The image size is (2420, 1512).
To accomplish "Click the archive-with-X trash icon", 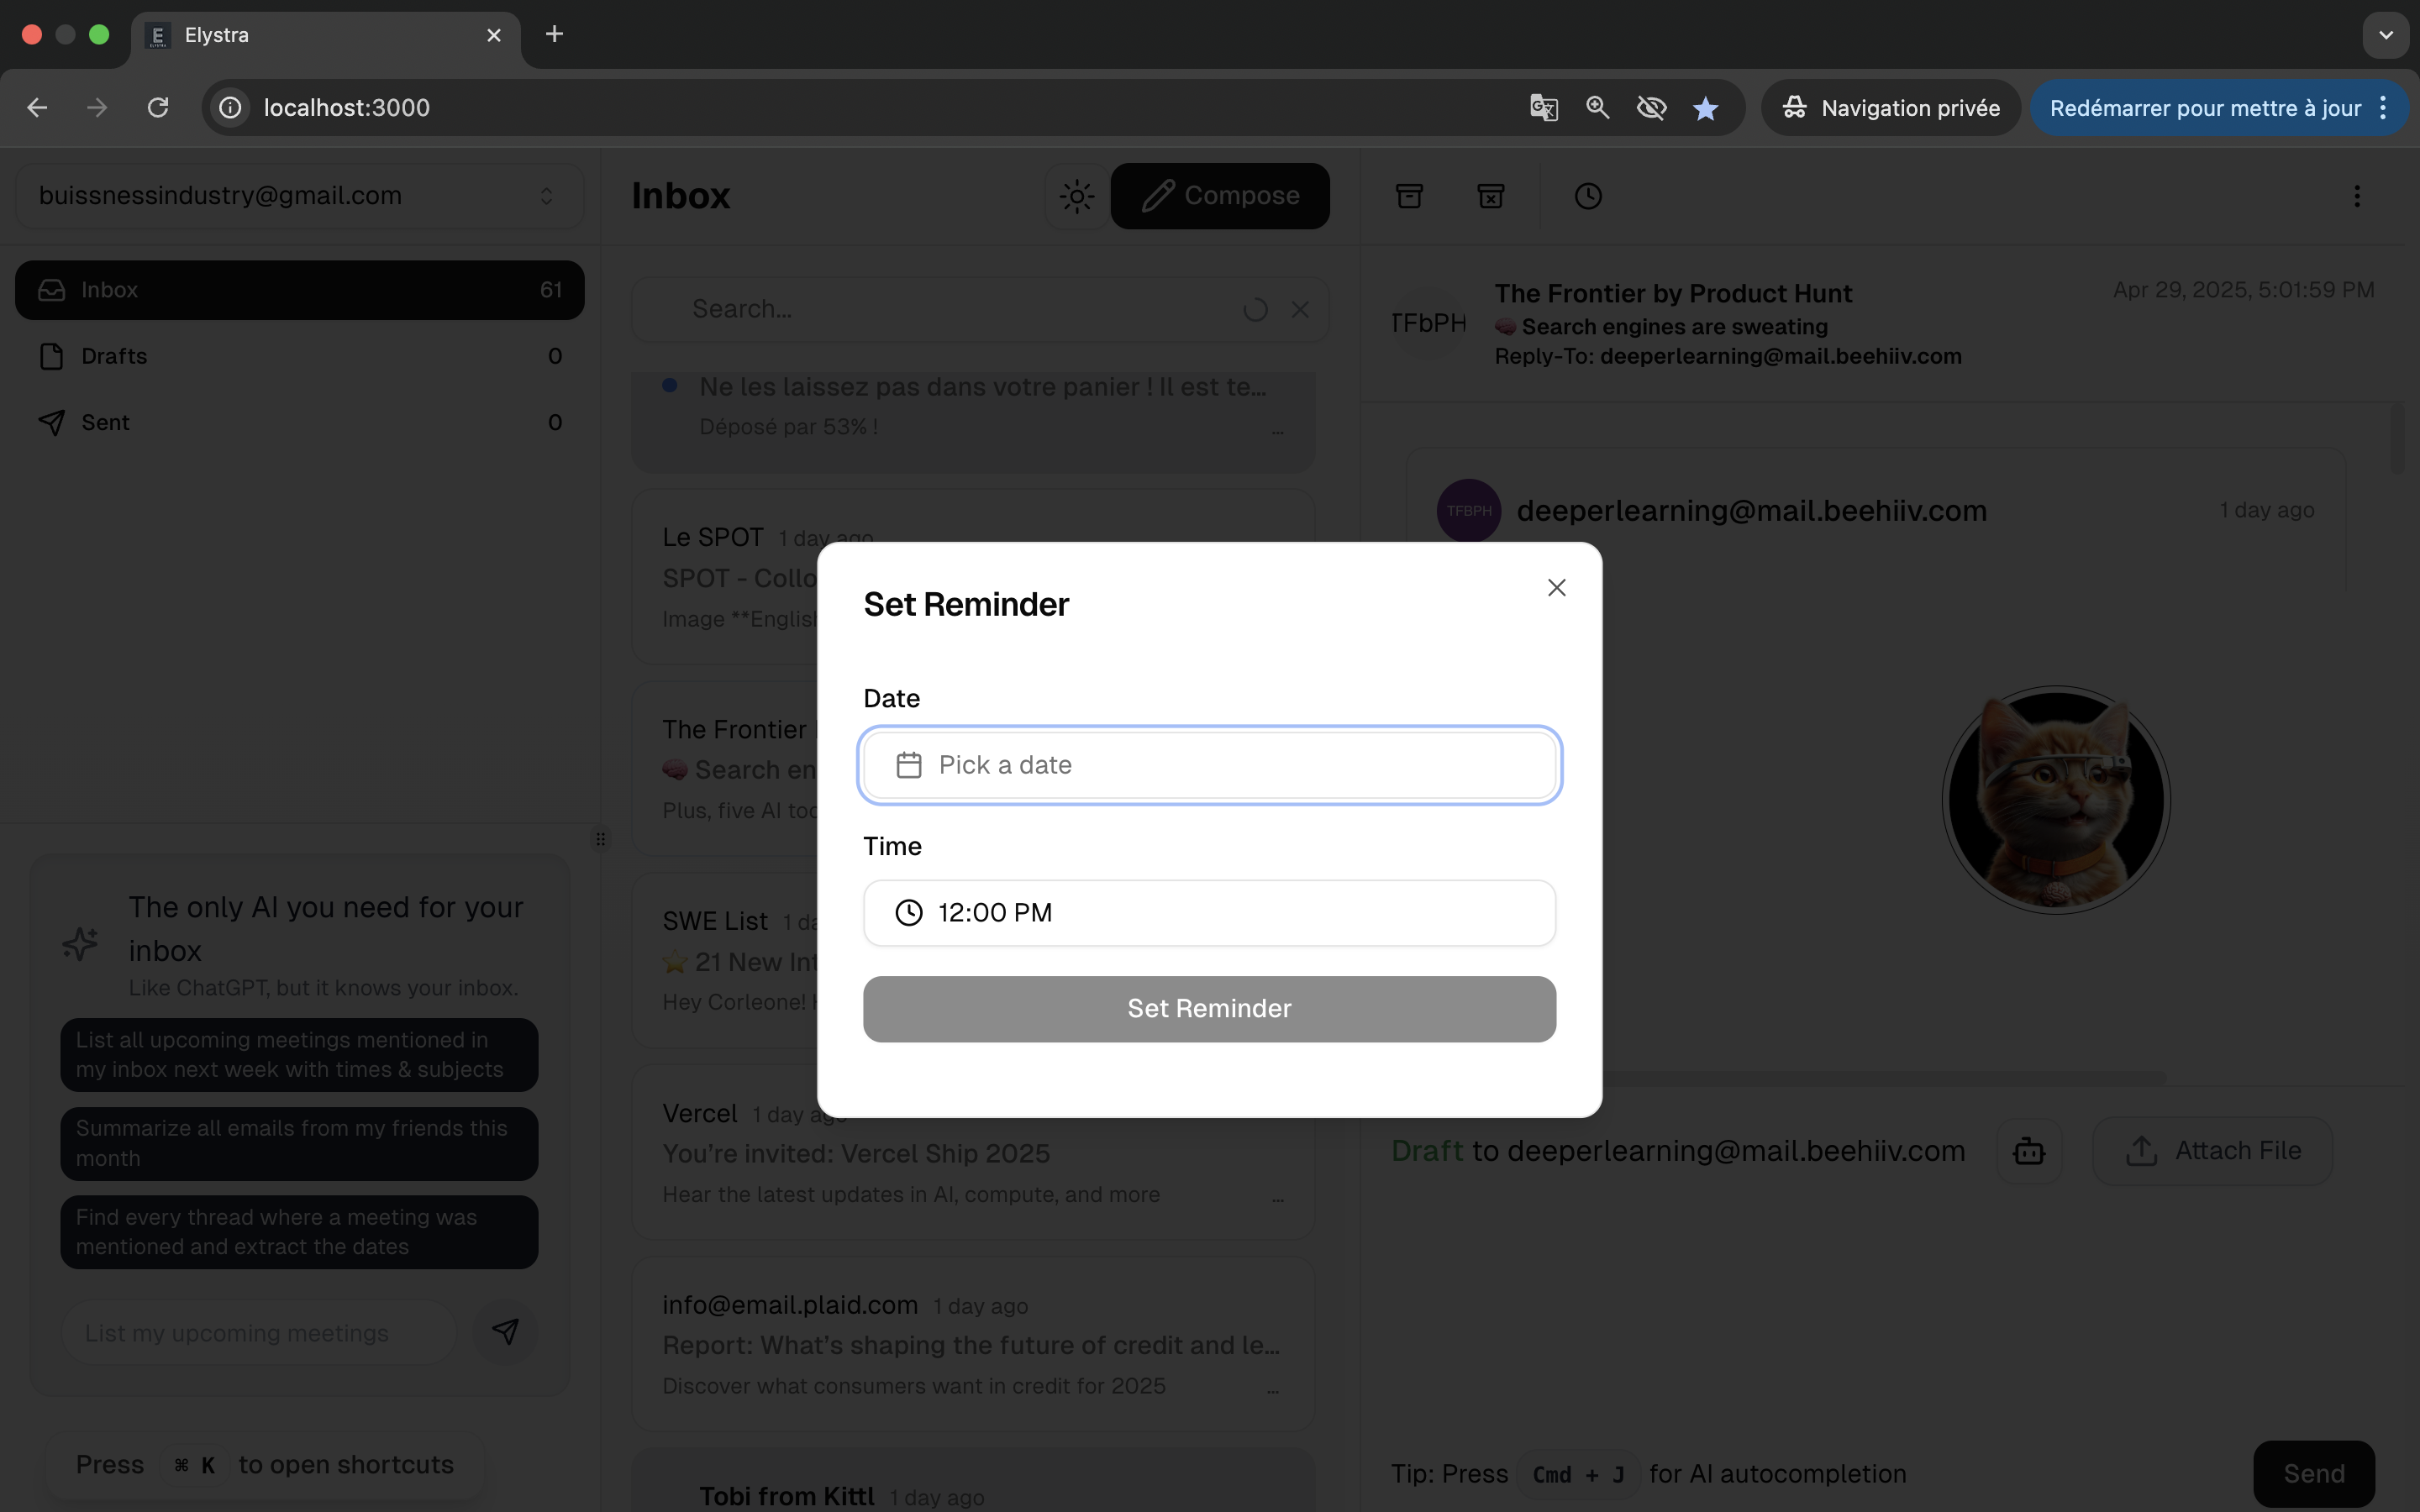I will click(1490, 196).
